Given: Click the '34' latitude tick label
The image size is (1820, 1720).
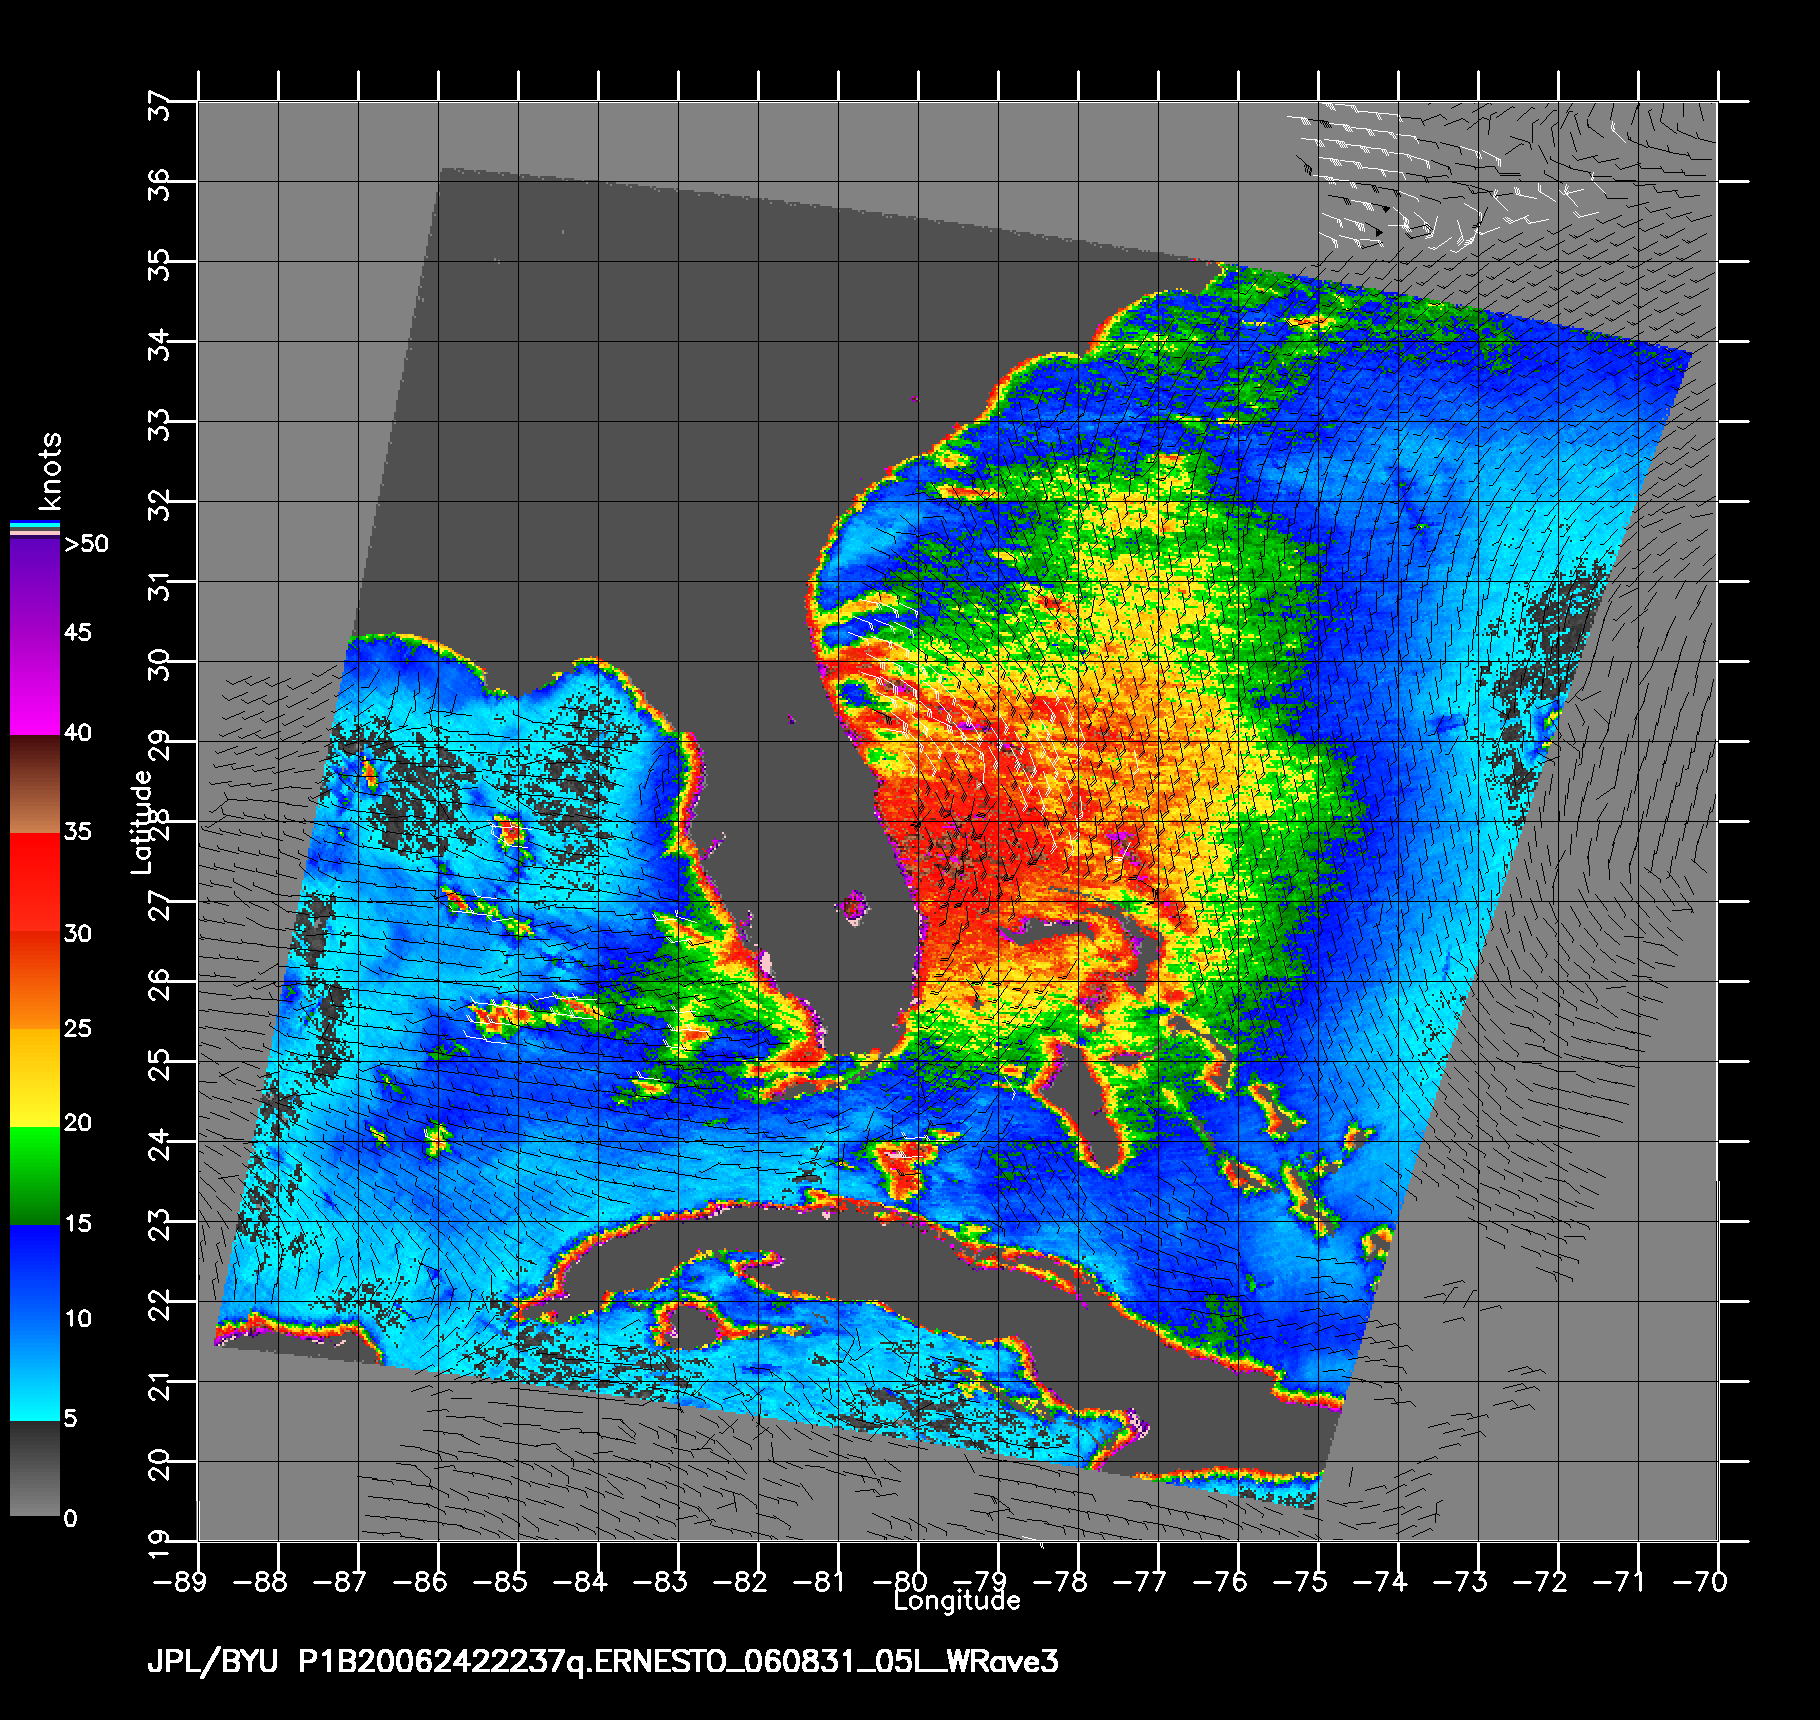Looking at the screenshot, I should [x=159, y=345].
